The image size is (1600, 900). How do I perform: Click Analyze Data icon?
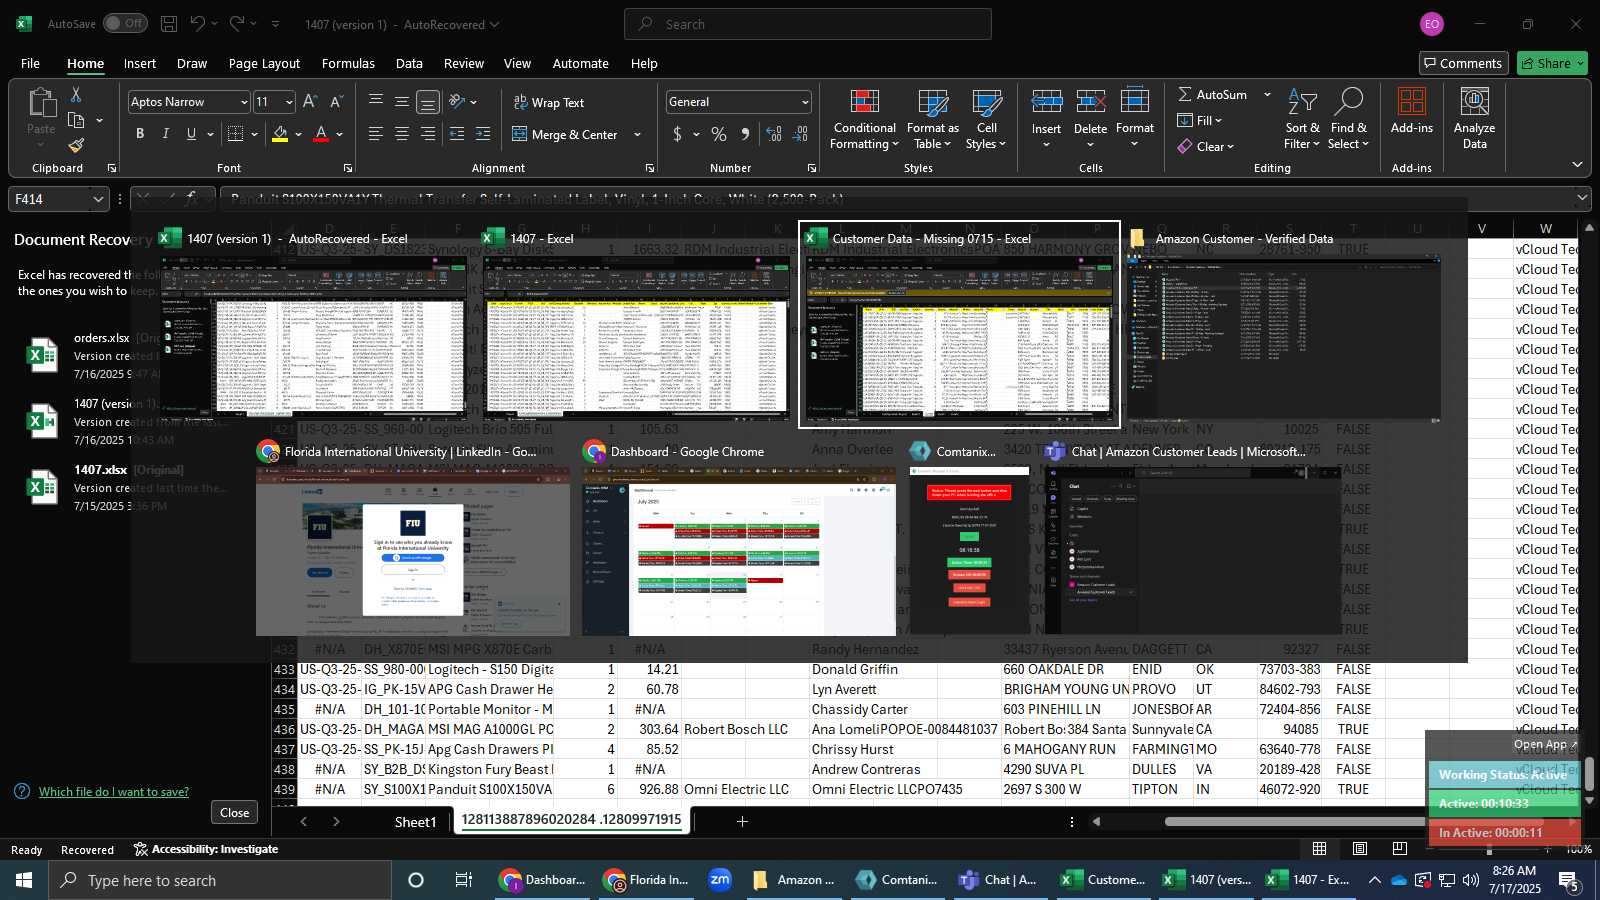(x=1475, y=102)
